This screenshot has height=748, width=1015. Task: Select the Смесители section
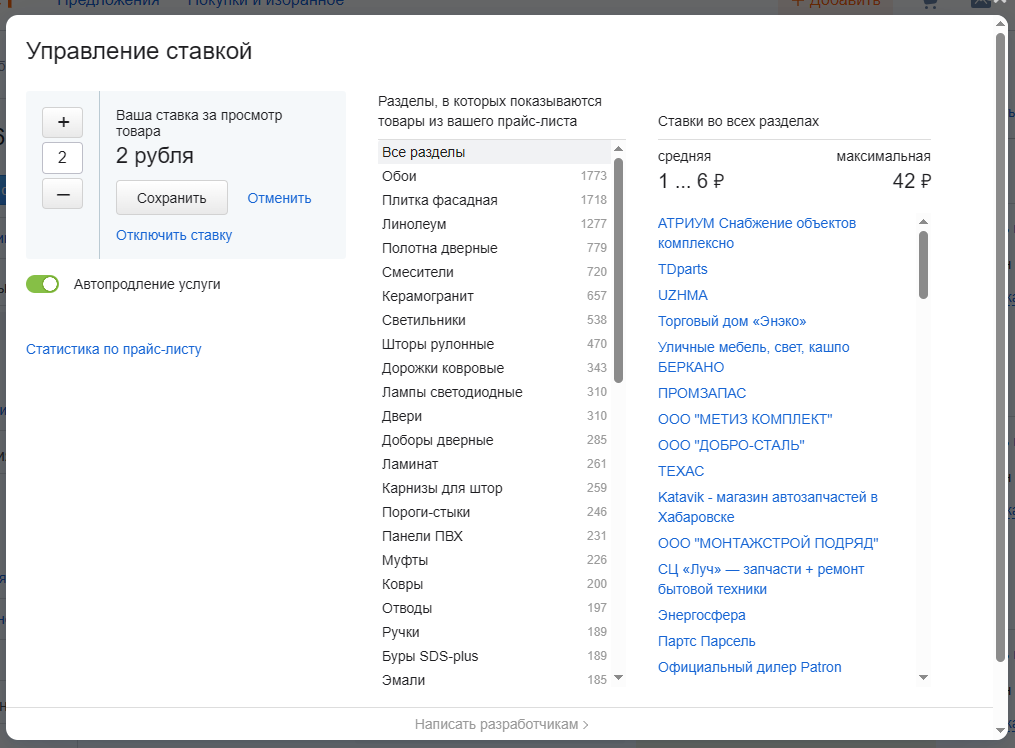[x=494, y=272]
